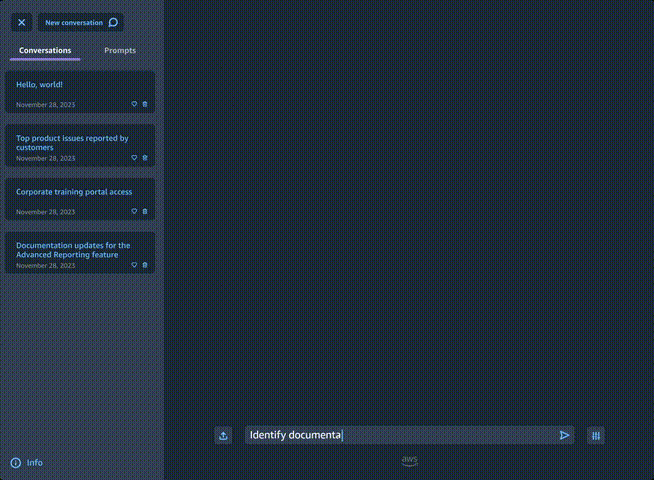Open Corporate training portal access conversation

80,199
